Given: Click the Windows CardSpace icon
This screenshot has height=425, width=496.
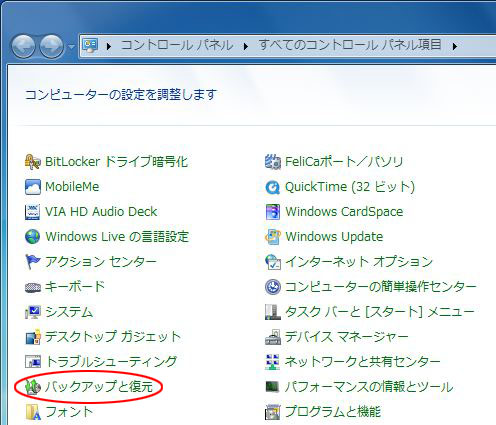Looking at the screenshot, I should (x=273, y=212).
